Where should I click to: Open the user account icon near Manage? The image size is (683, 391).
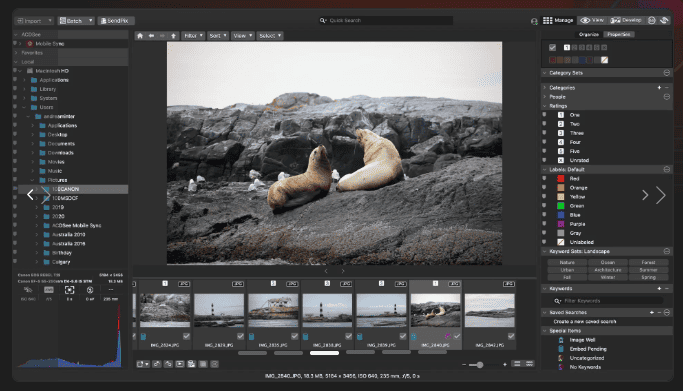[x=534, y=21]
